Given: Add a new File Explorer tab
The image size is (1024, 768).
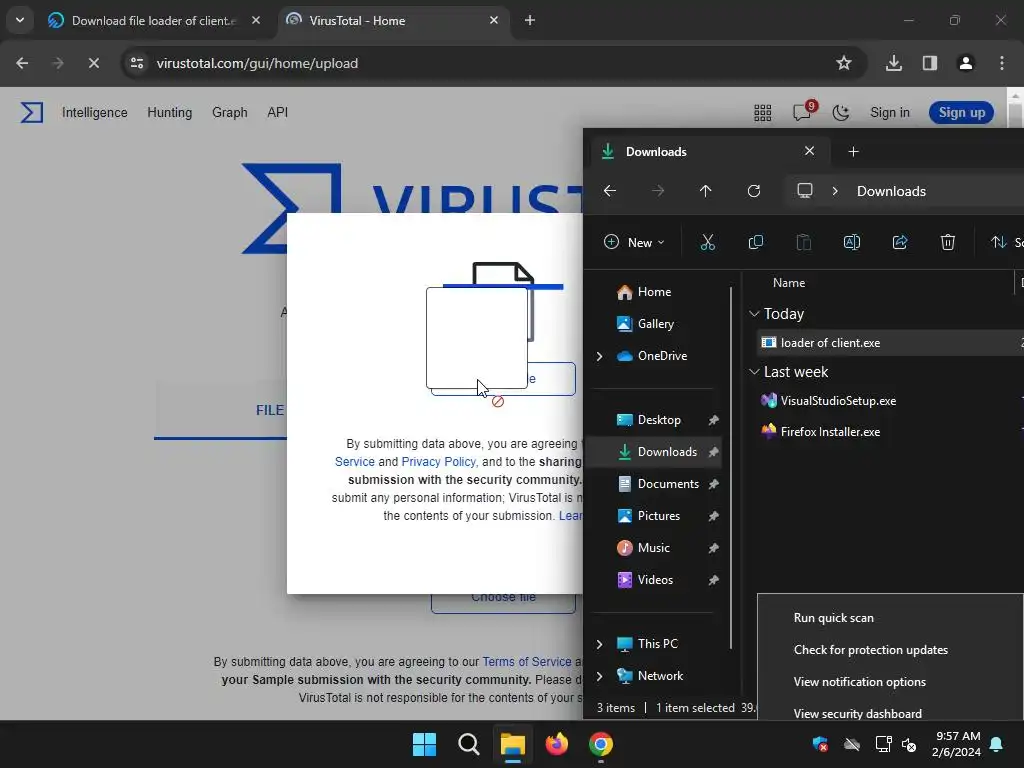Looking at the screenshot, I should click(853, 152).
